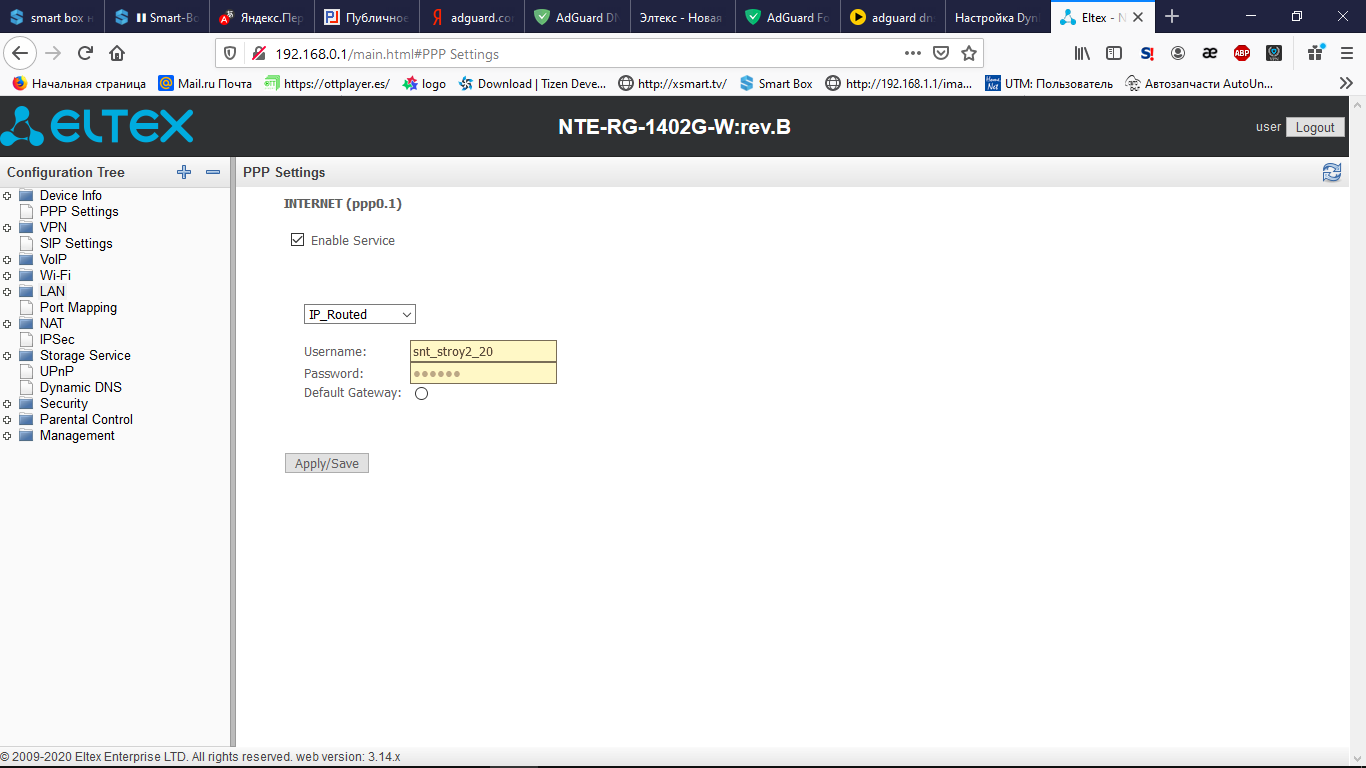Open the Firefox account icon
Viewport: 1366px width, 768px height.
[x=1178, y=53]
